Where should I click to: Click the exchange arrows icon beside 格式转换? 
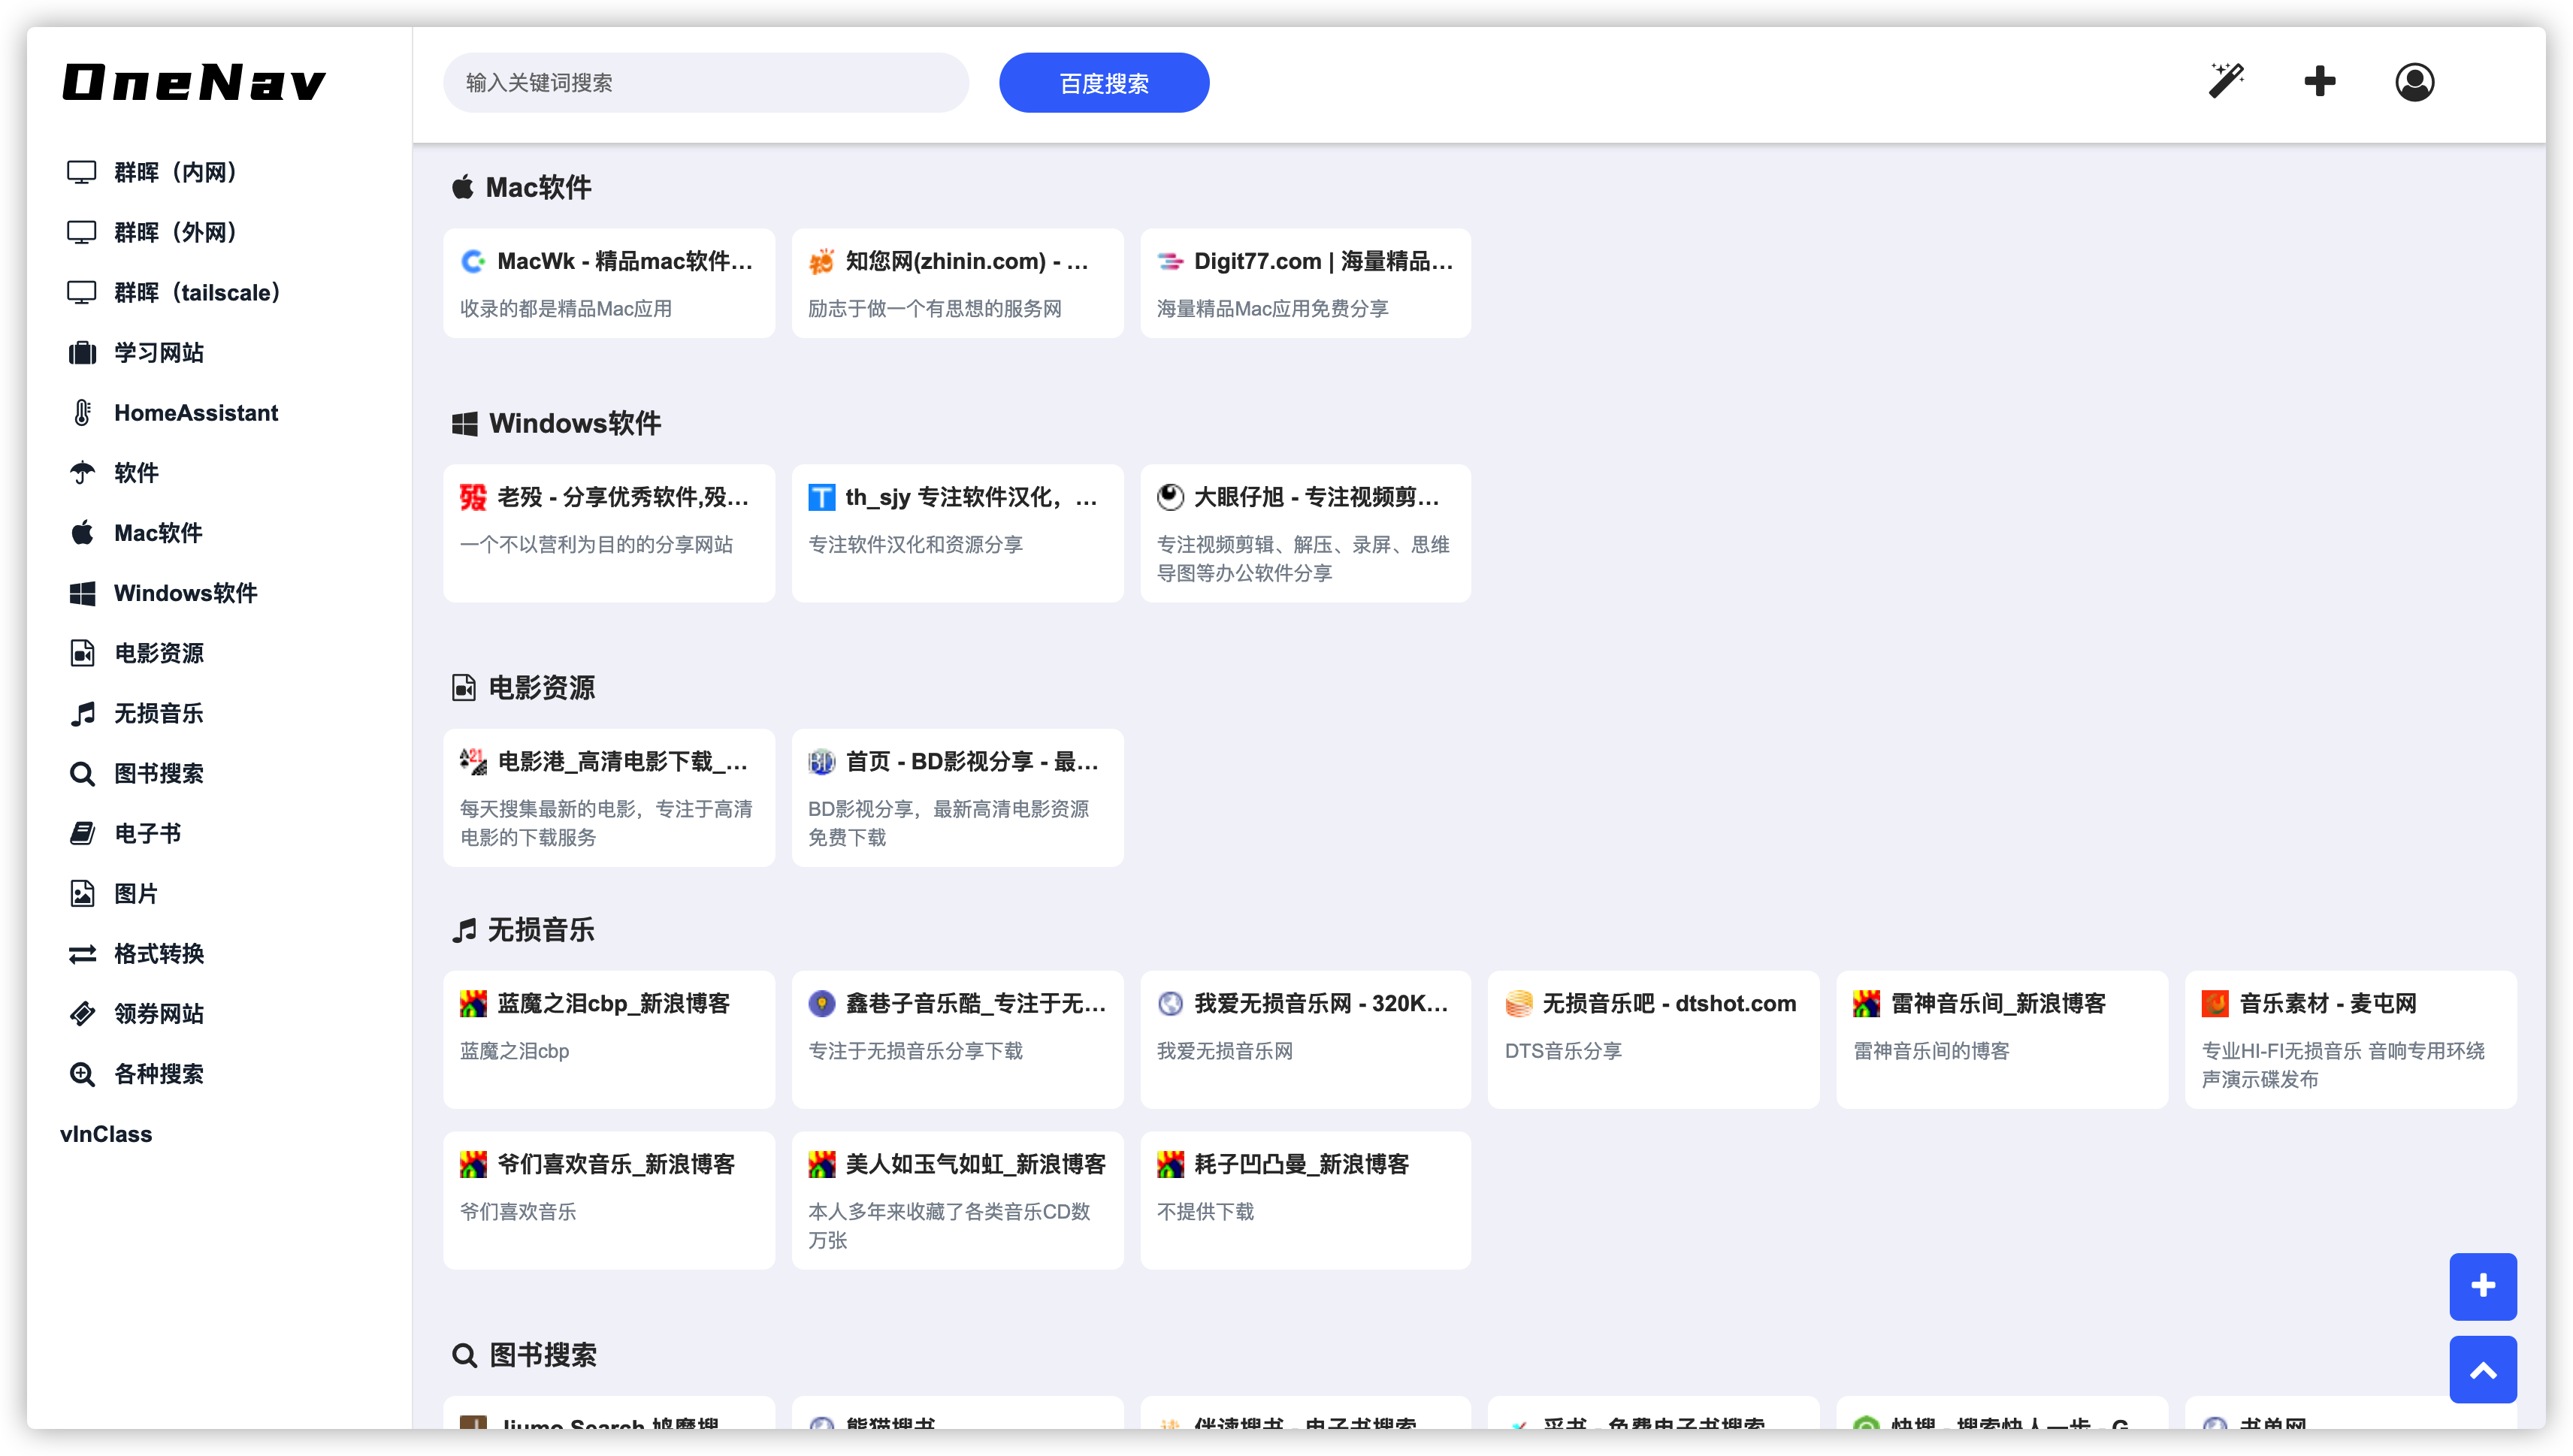[82, 954]
